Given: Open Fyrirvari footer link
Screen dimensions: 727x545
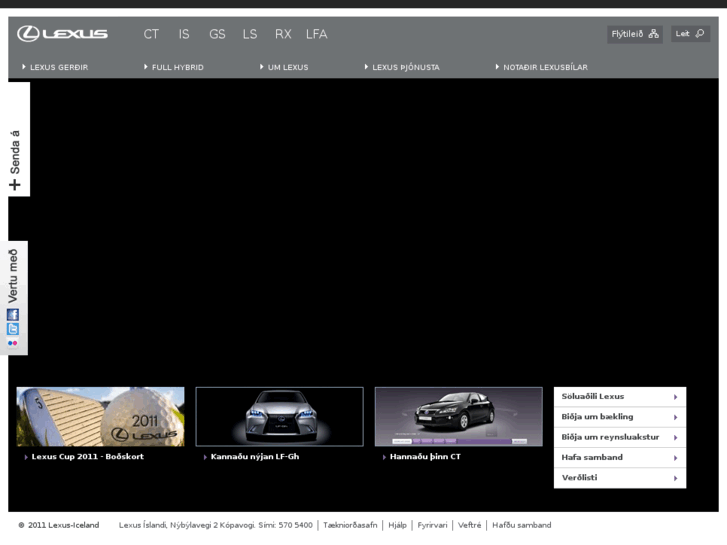Looking at the screenshot, I should tap(432, 525).
